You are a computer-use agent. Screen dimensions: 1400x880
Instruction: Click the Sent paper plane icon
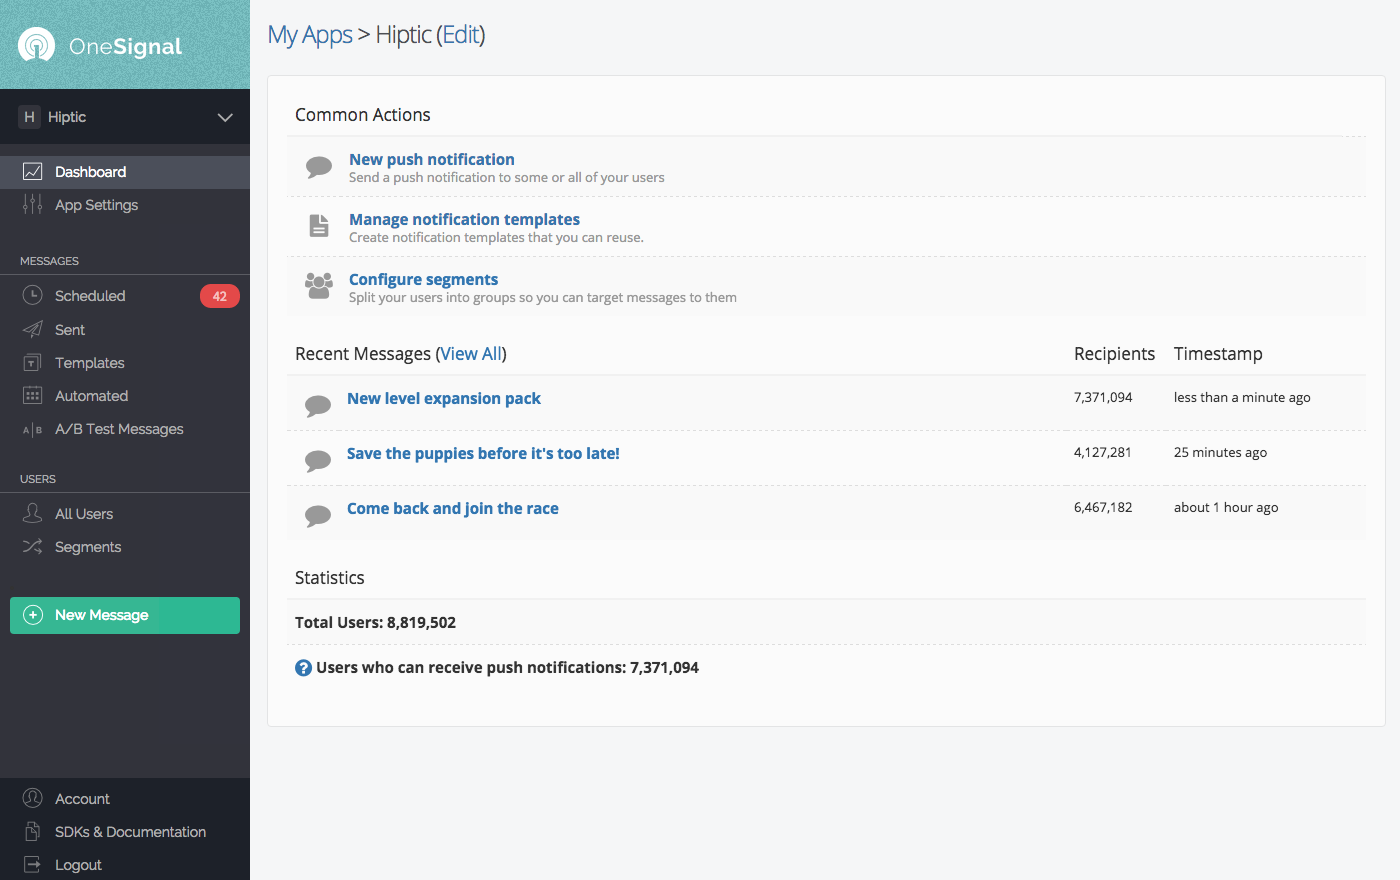33,330
